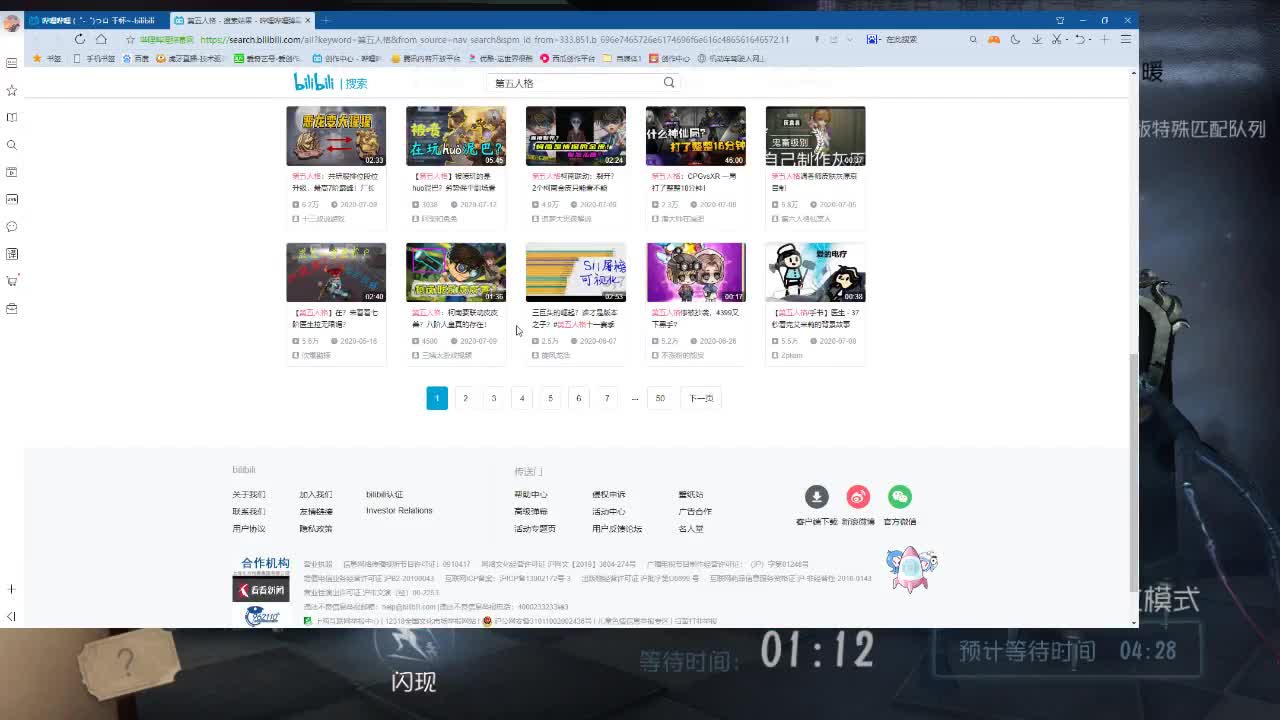Click the green WeChat official account icon
This screenshot has width=1280, height=720.
coord(900,497)
